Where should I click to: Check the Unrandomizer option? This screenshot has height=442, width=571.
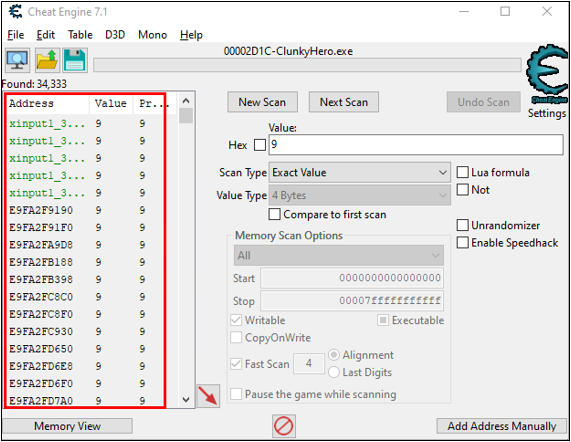pos(462,225)
